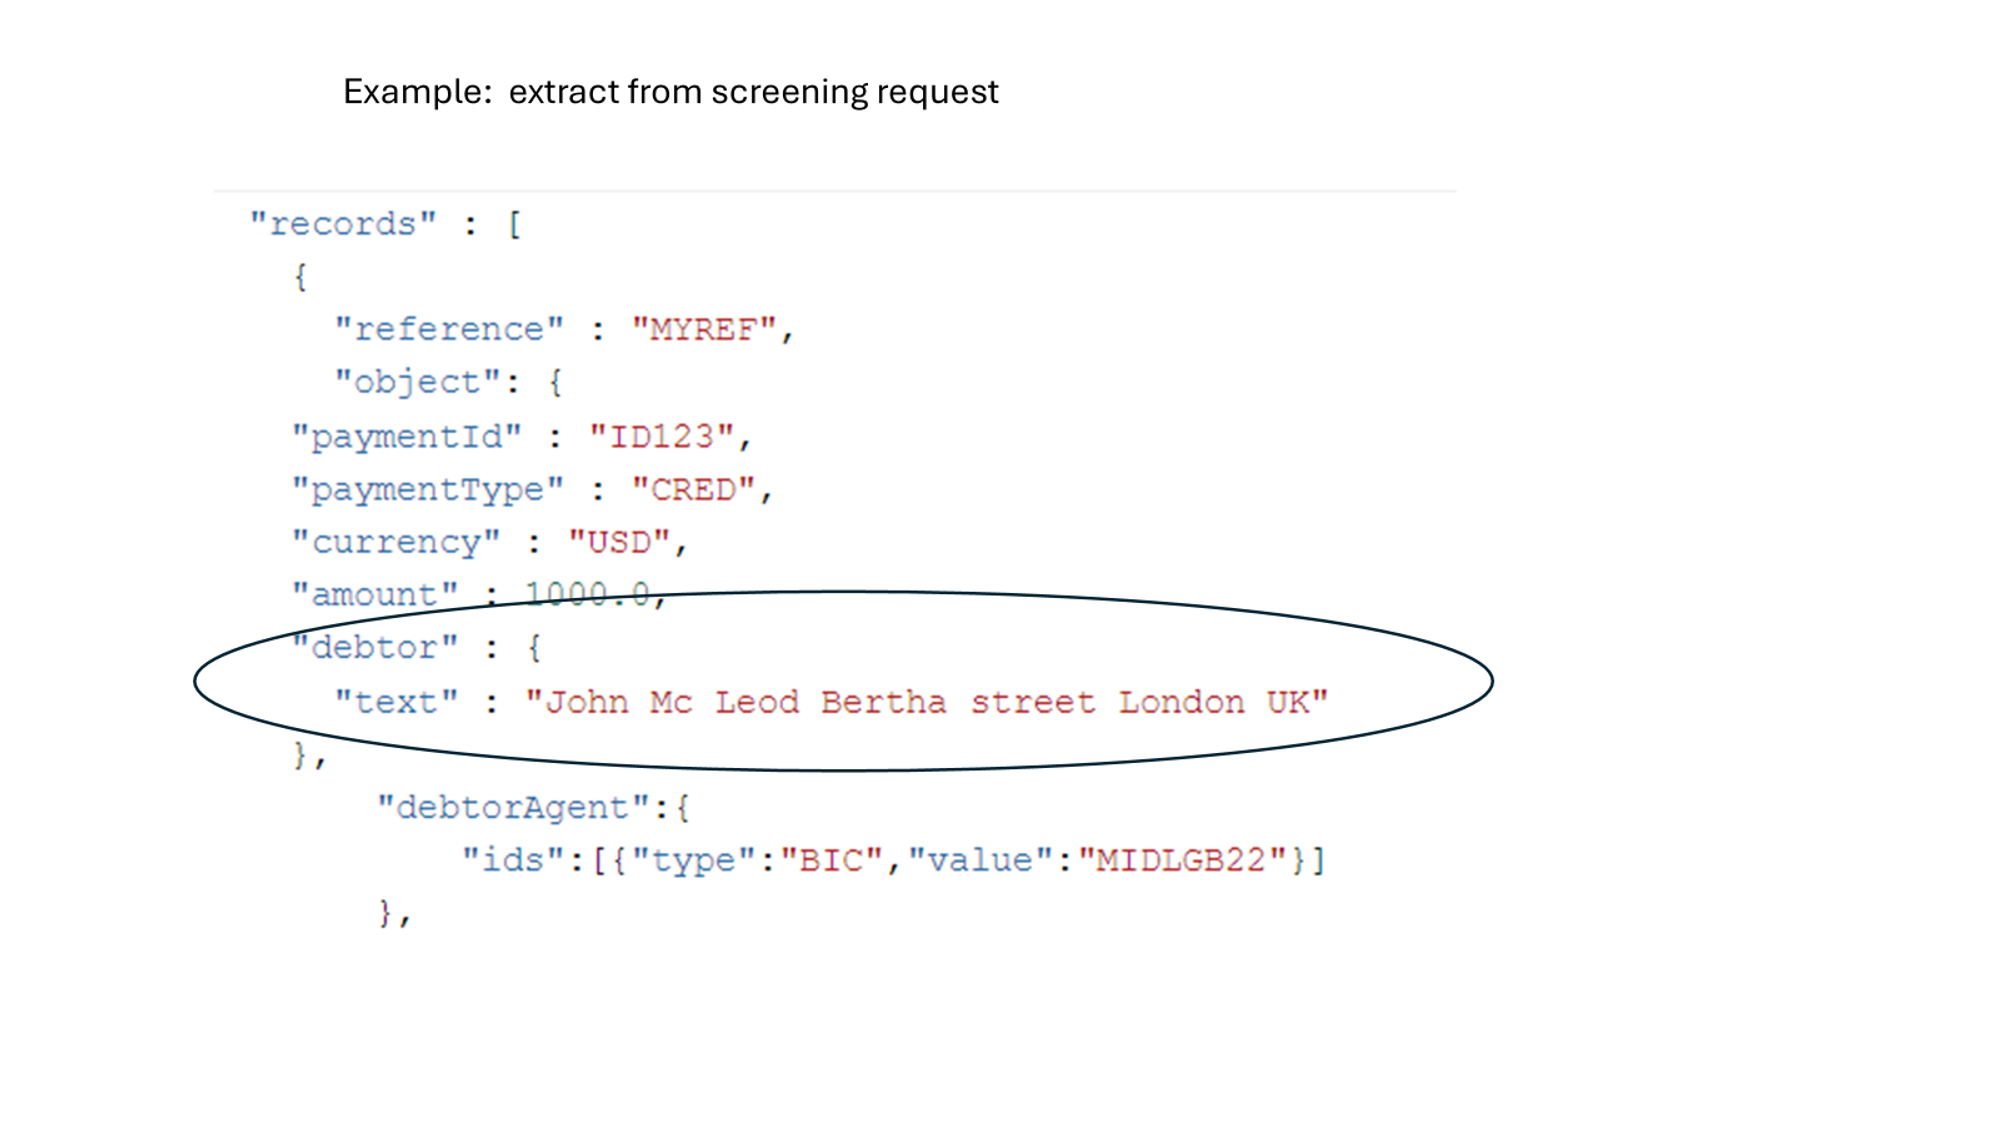The width and height of the screenshot is (2000, 1125).
Task: Click the "debtor" key
Action: pyautogui.click(x=375, y=648)
